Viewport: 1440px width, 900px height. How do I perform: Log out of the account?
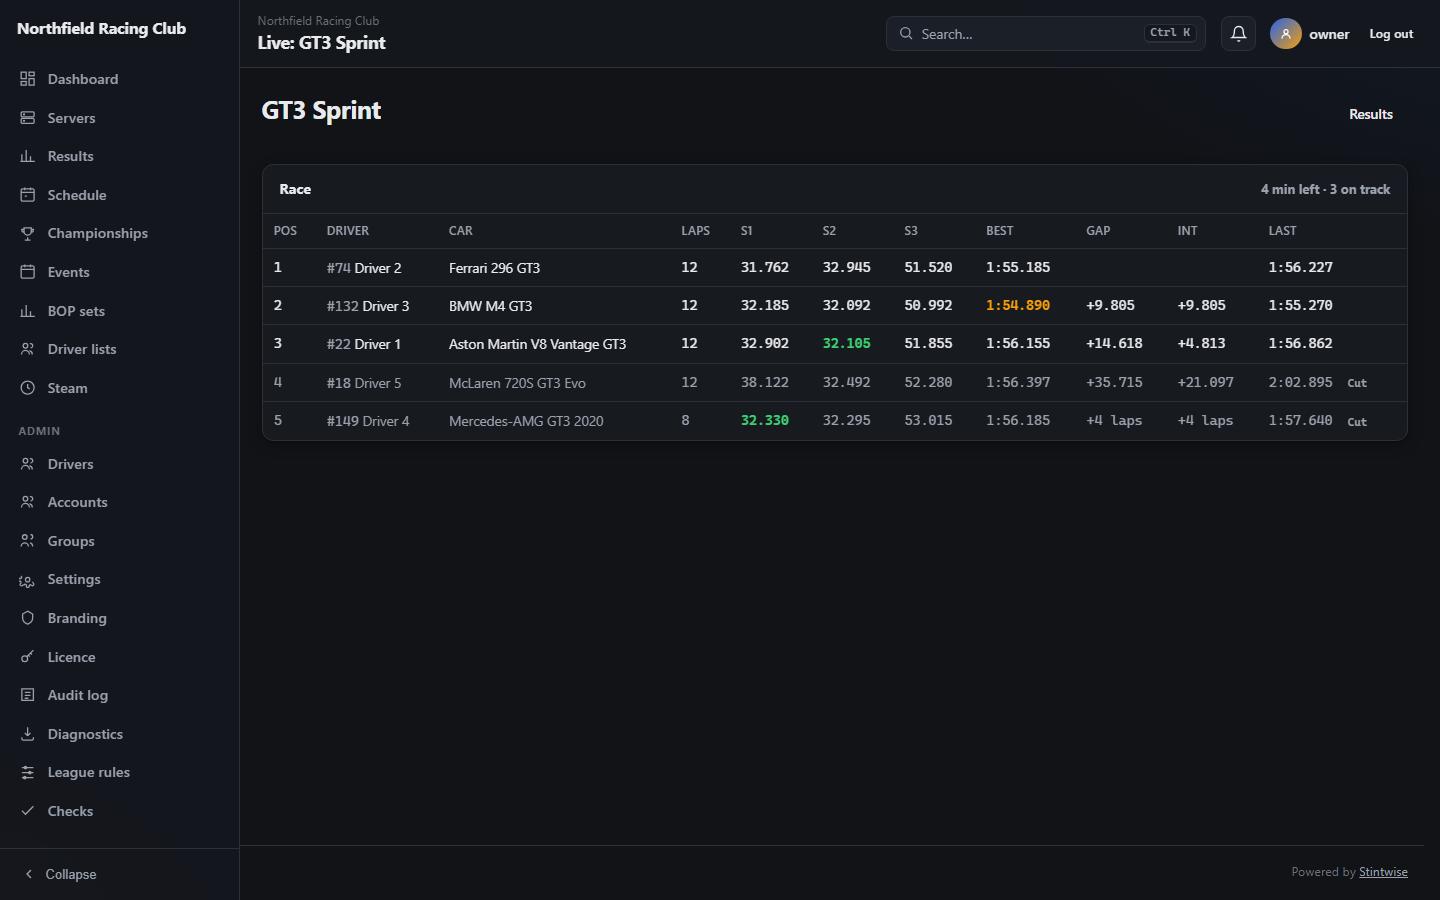click(x=1391, y=34)
